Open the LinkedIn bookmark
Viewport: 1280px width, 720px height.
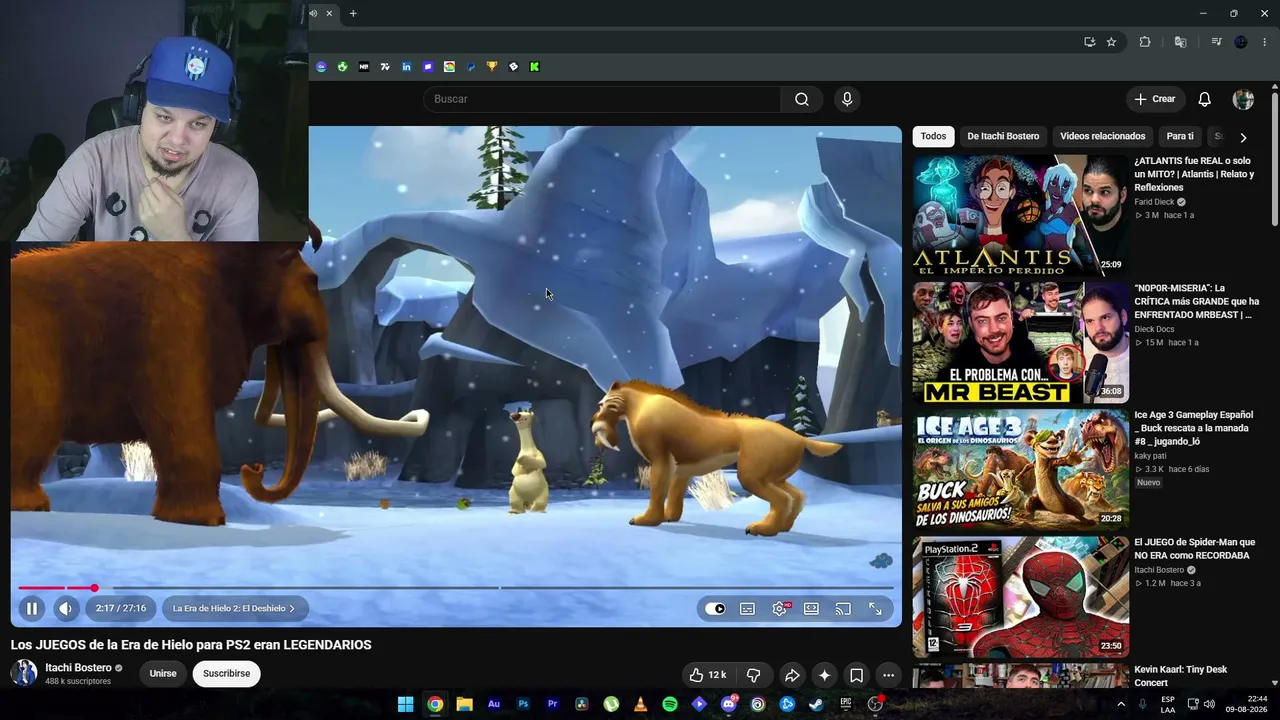pos(407,67)
